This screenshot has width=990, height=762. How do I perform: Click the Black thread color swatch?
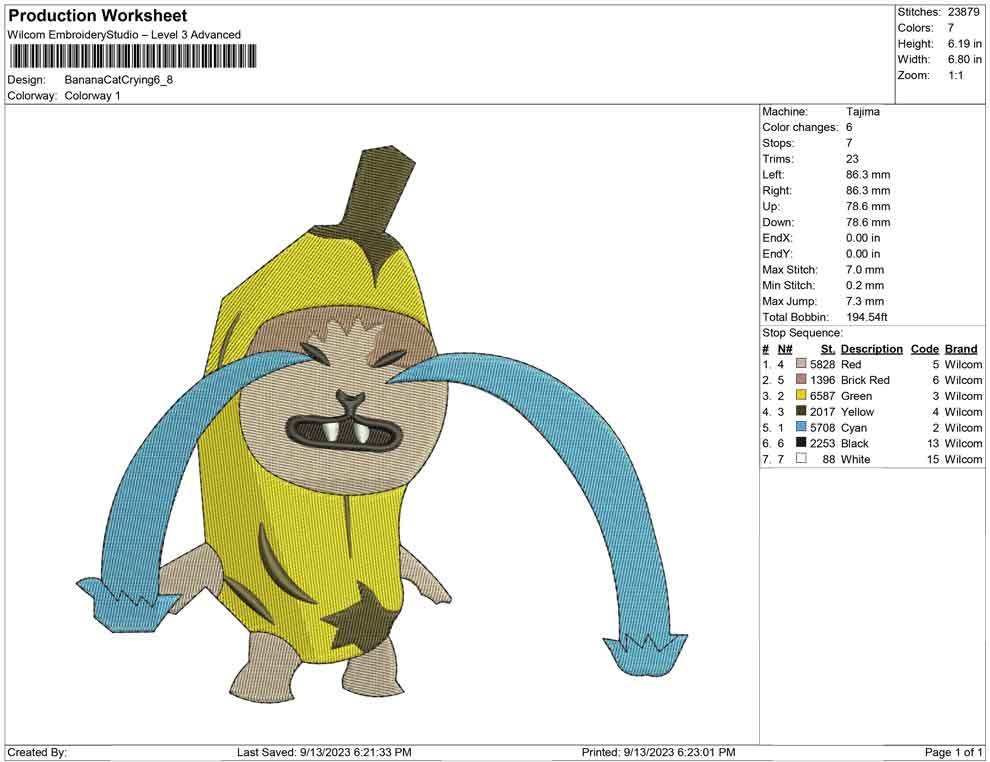tap(801, 443)
